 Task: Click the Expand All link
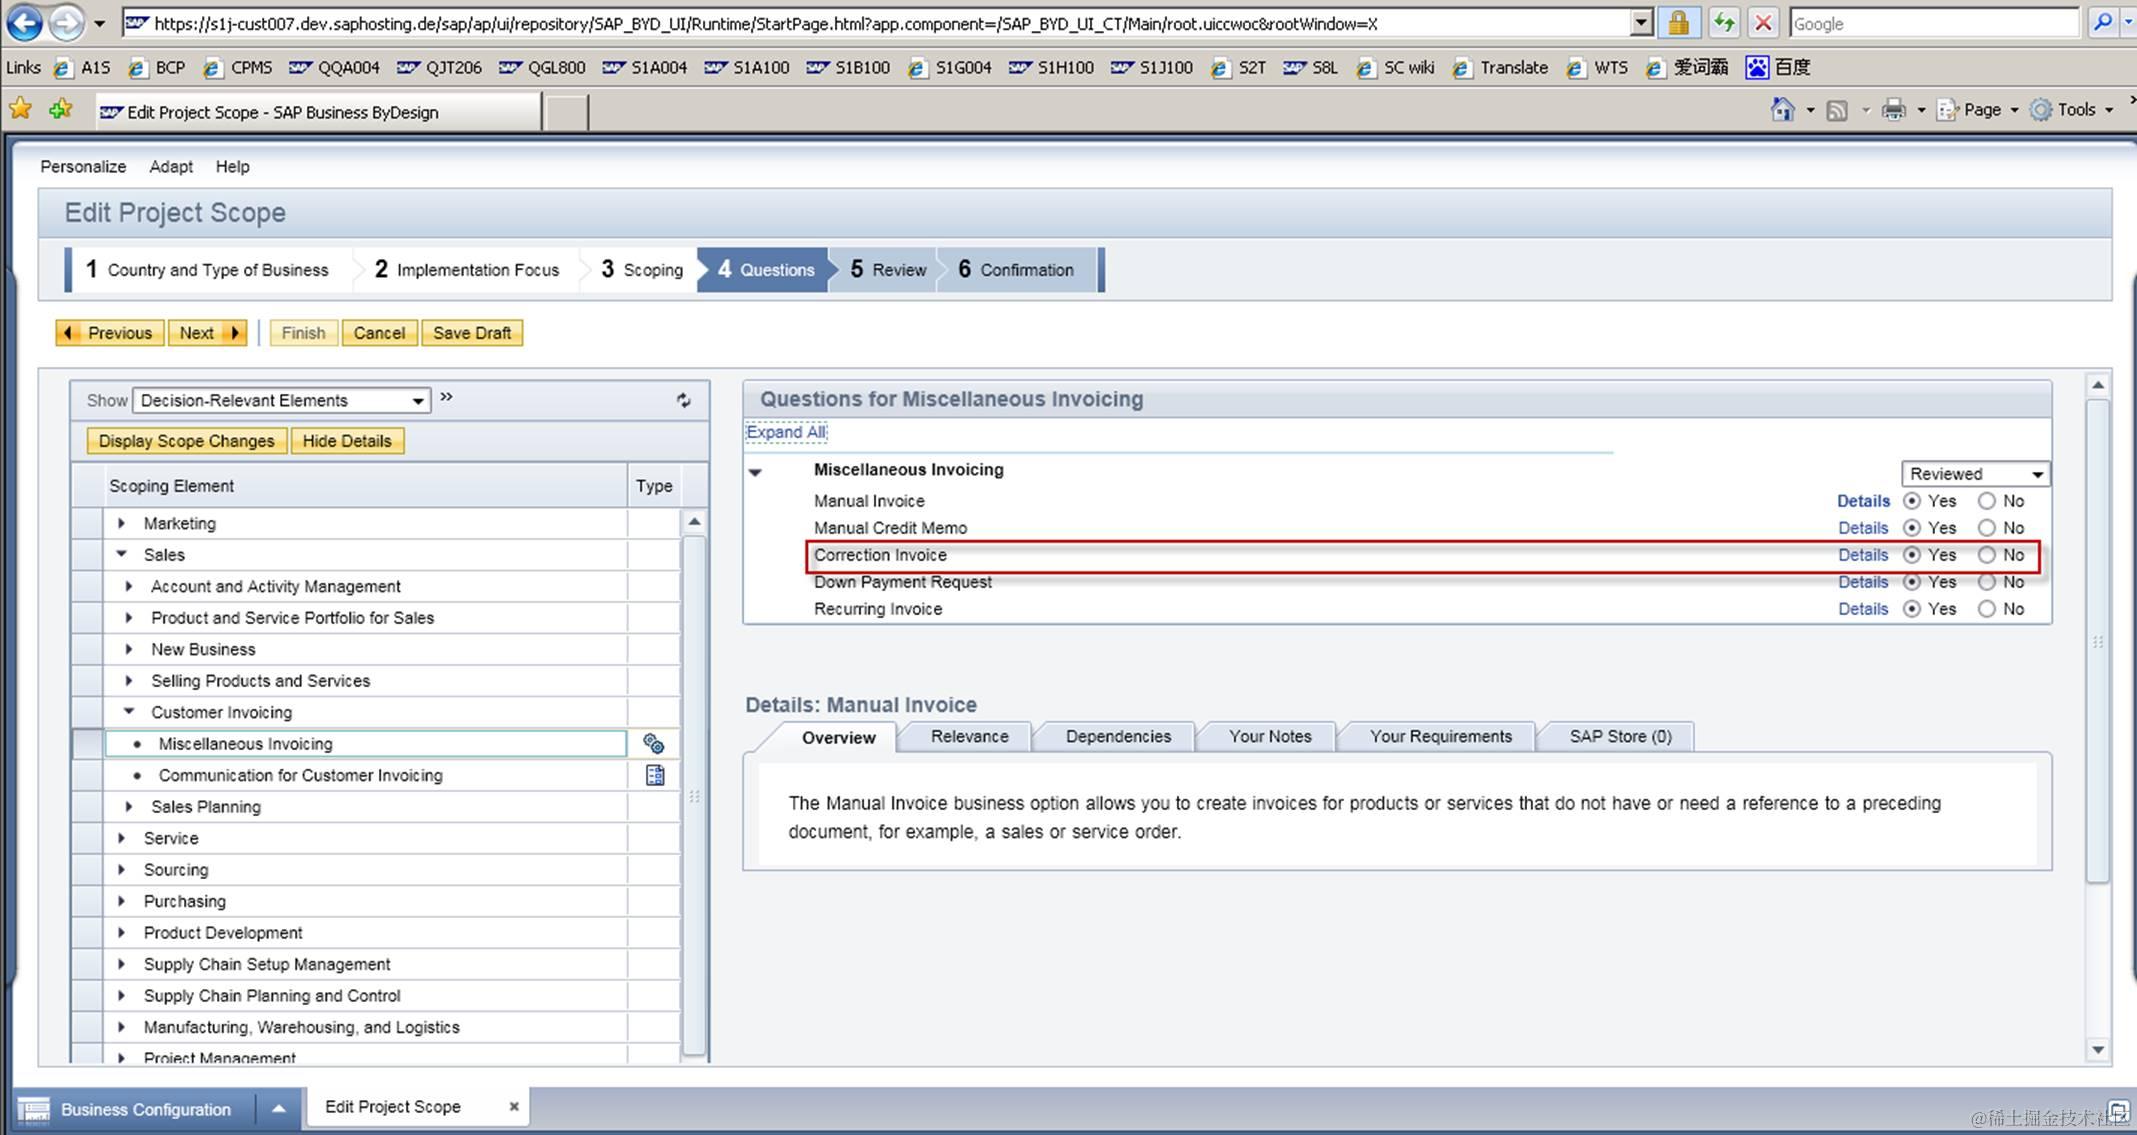786,432
